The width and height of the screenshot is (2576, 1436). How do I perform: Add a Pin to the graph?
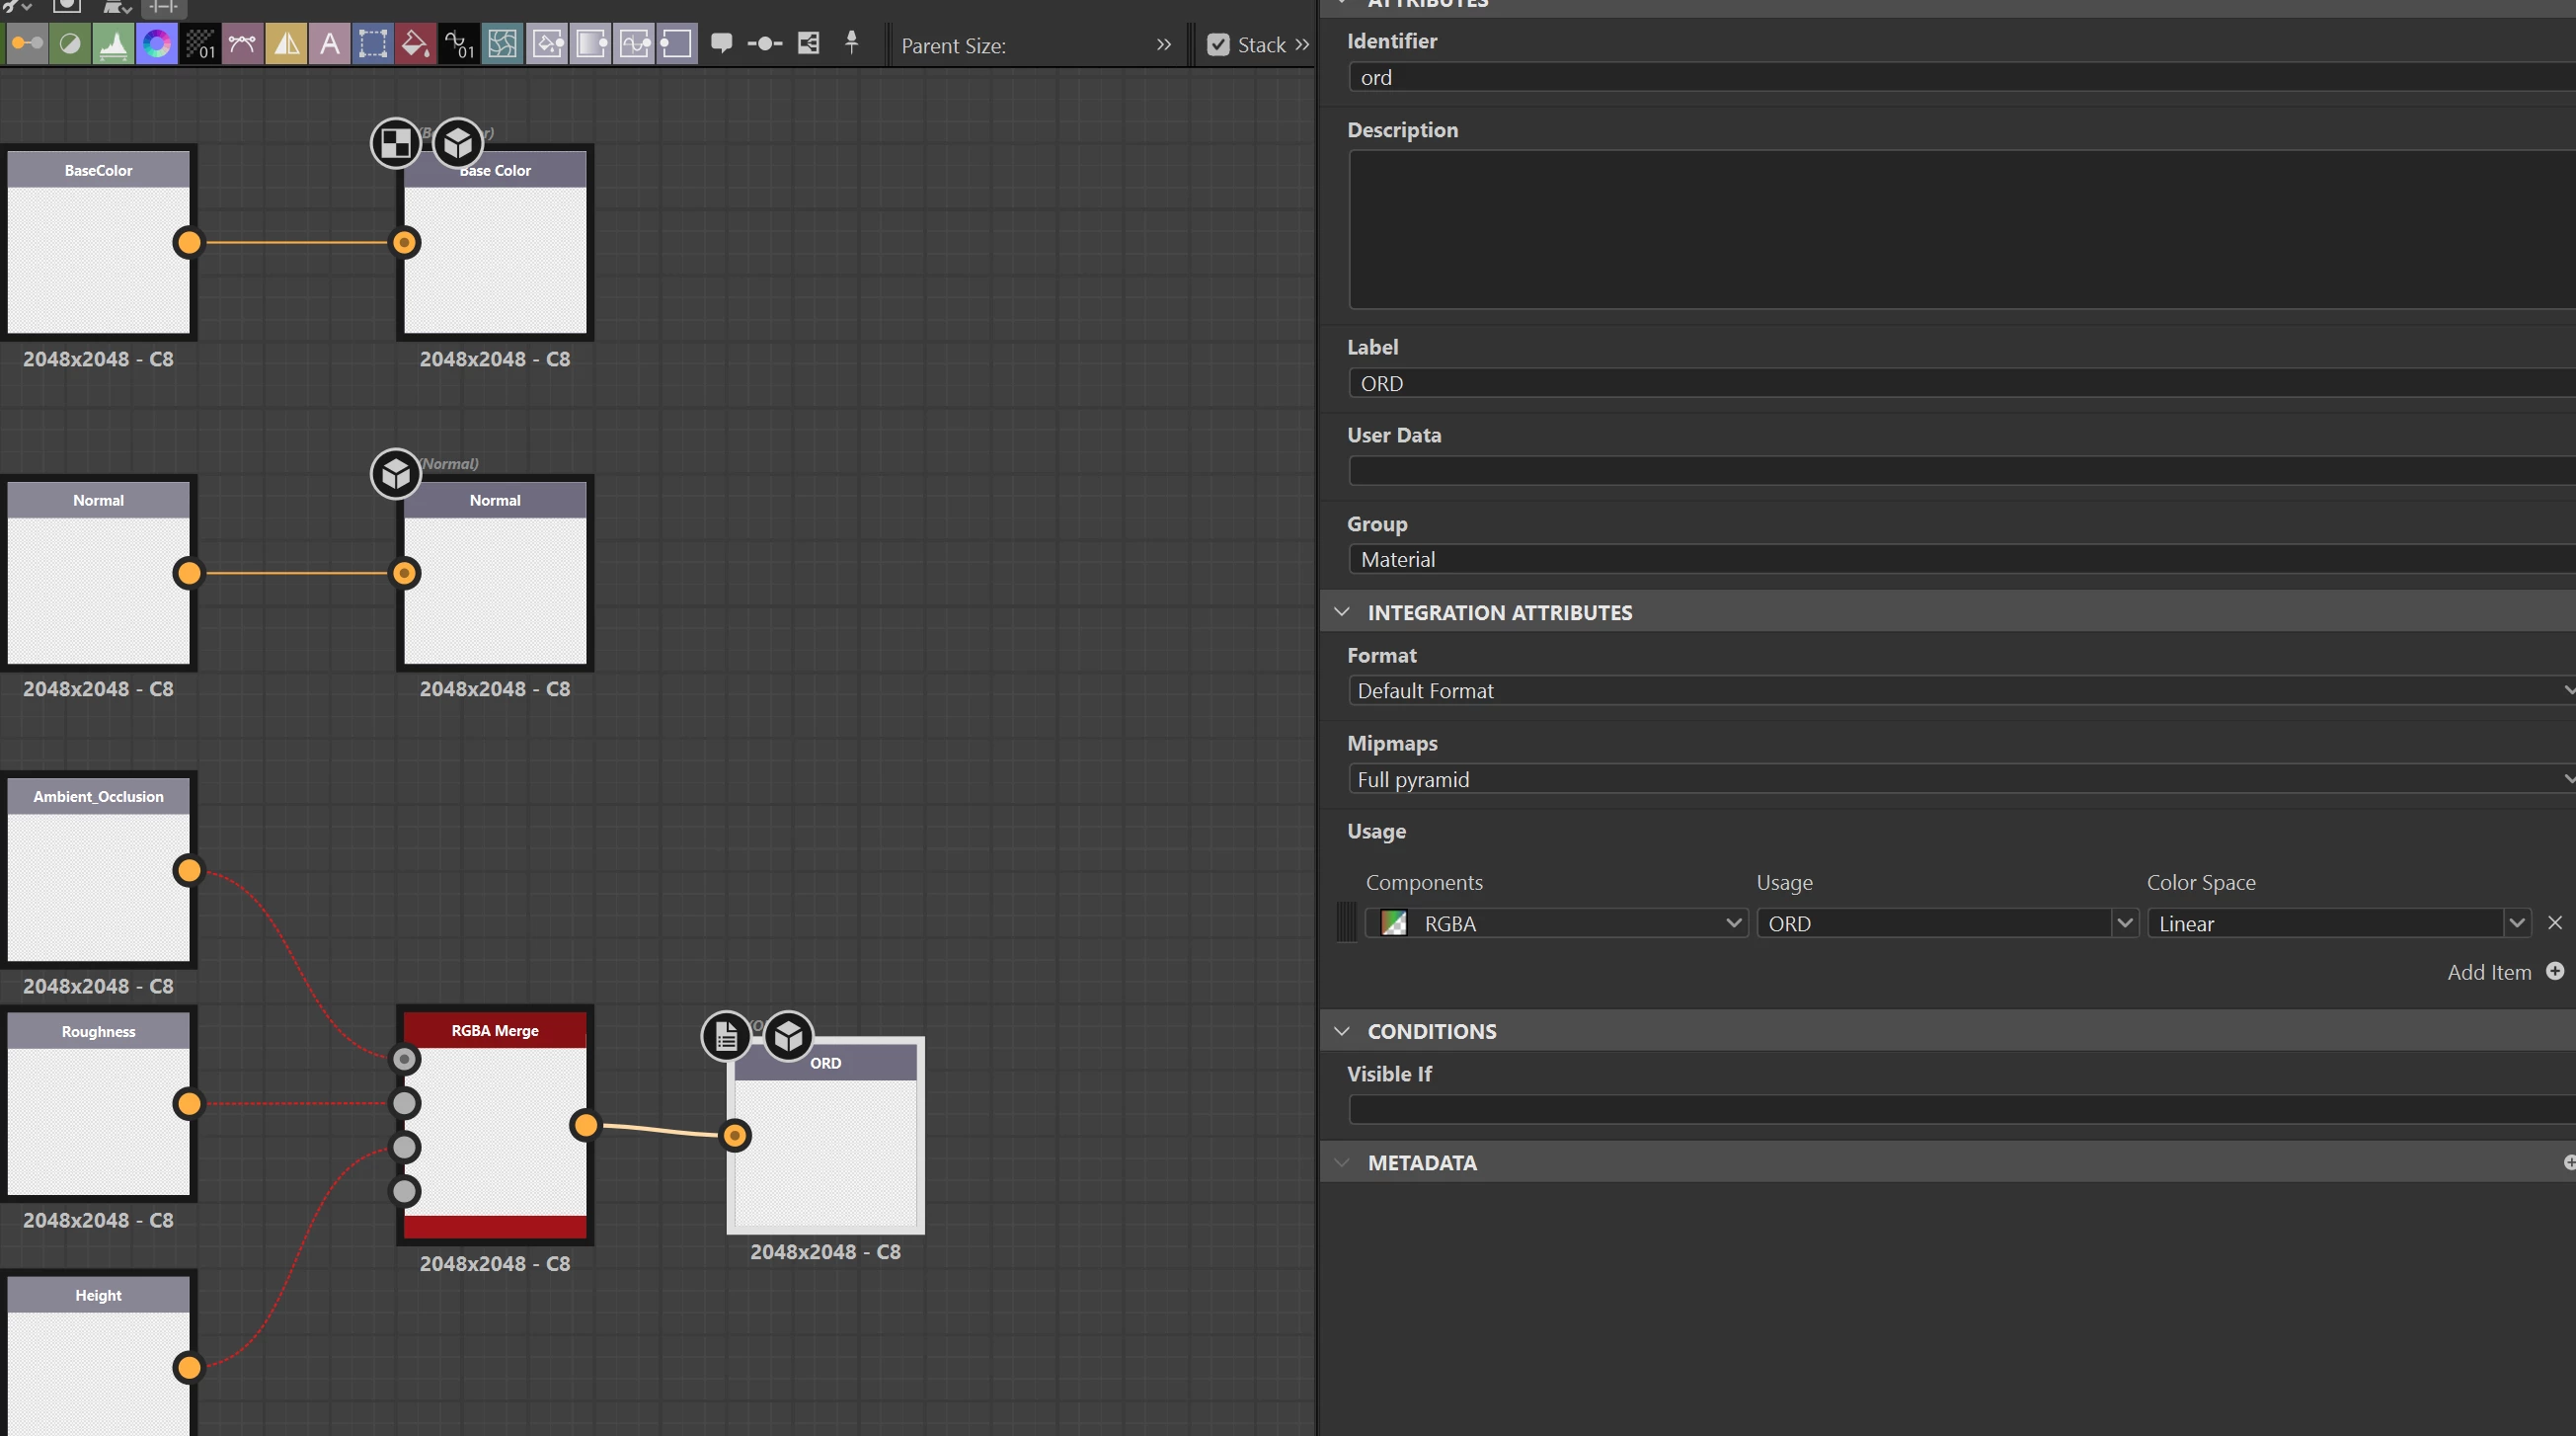pyautogui.click(x=851, y=43)
